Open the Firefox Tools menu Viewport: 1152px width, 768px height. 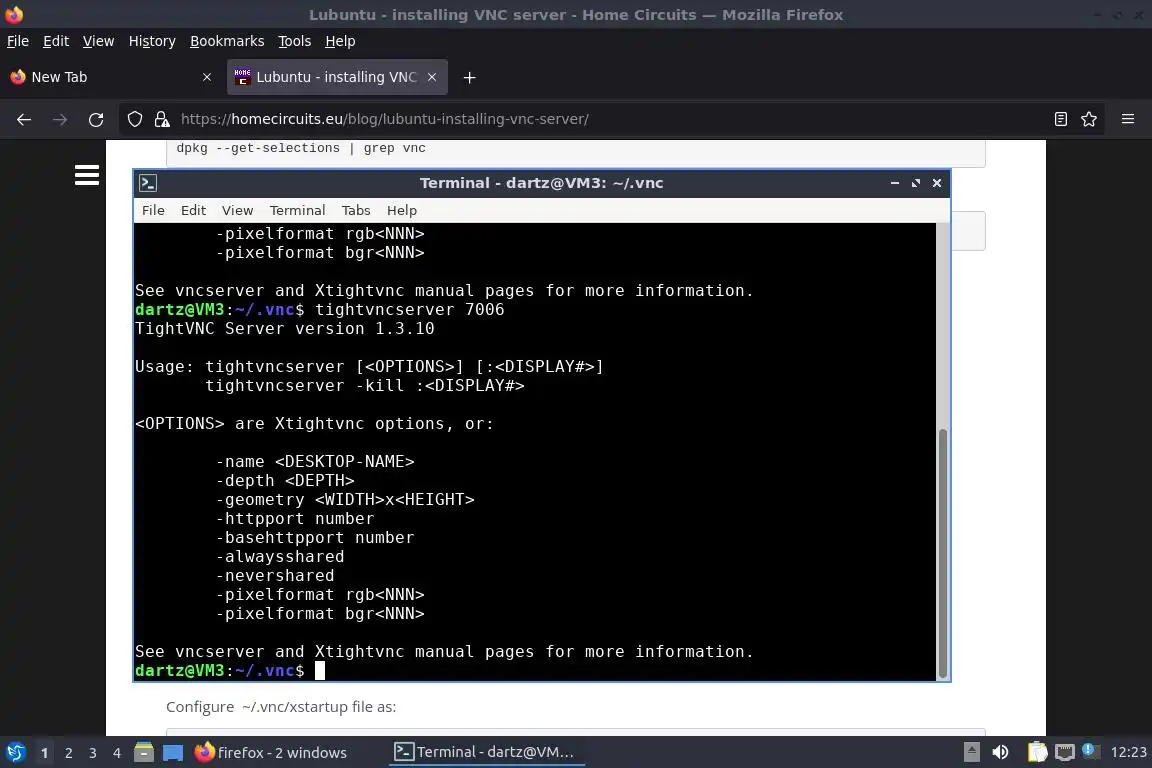[x=295, y=41]
